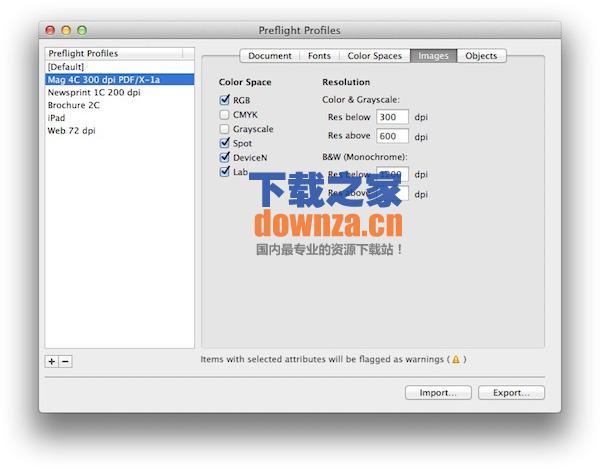Viewport: 600px width, 469px height.
Task: Enable the CMYK checkbox
Action: [225, 114]
